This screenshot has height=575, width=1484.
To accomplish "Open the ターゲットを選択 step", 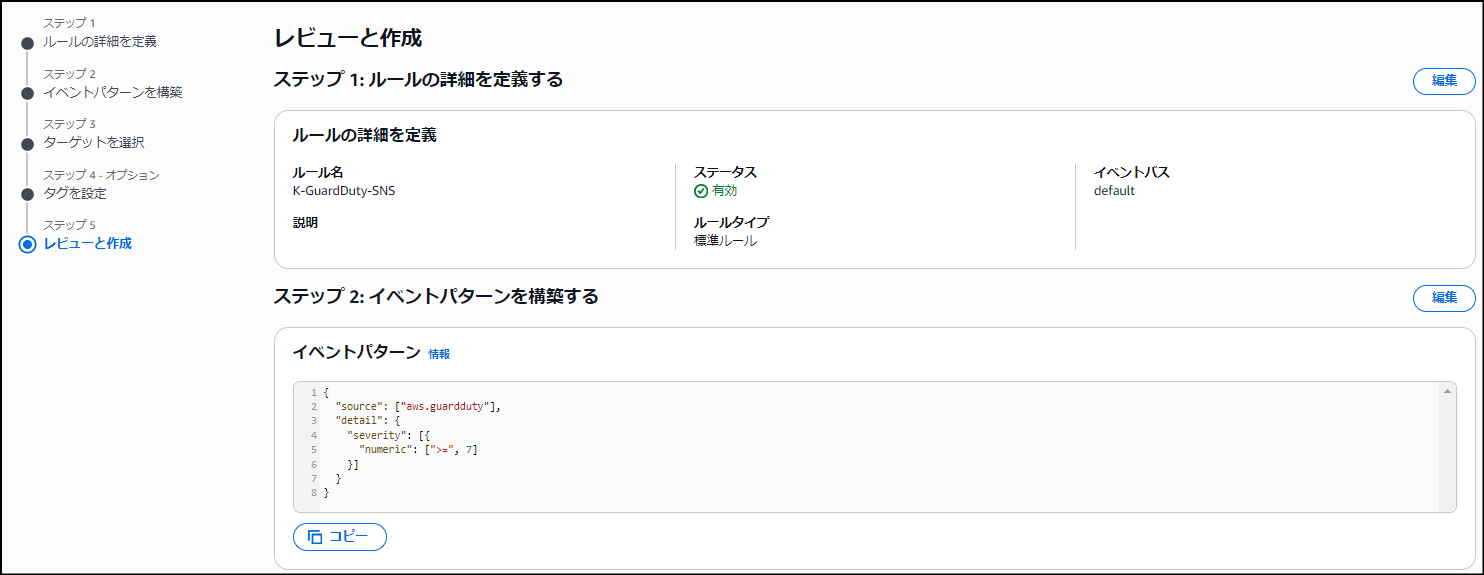I will click(x=94, y=142).
